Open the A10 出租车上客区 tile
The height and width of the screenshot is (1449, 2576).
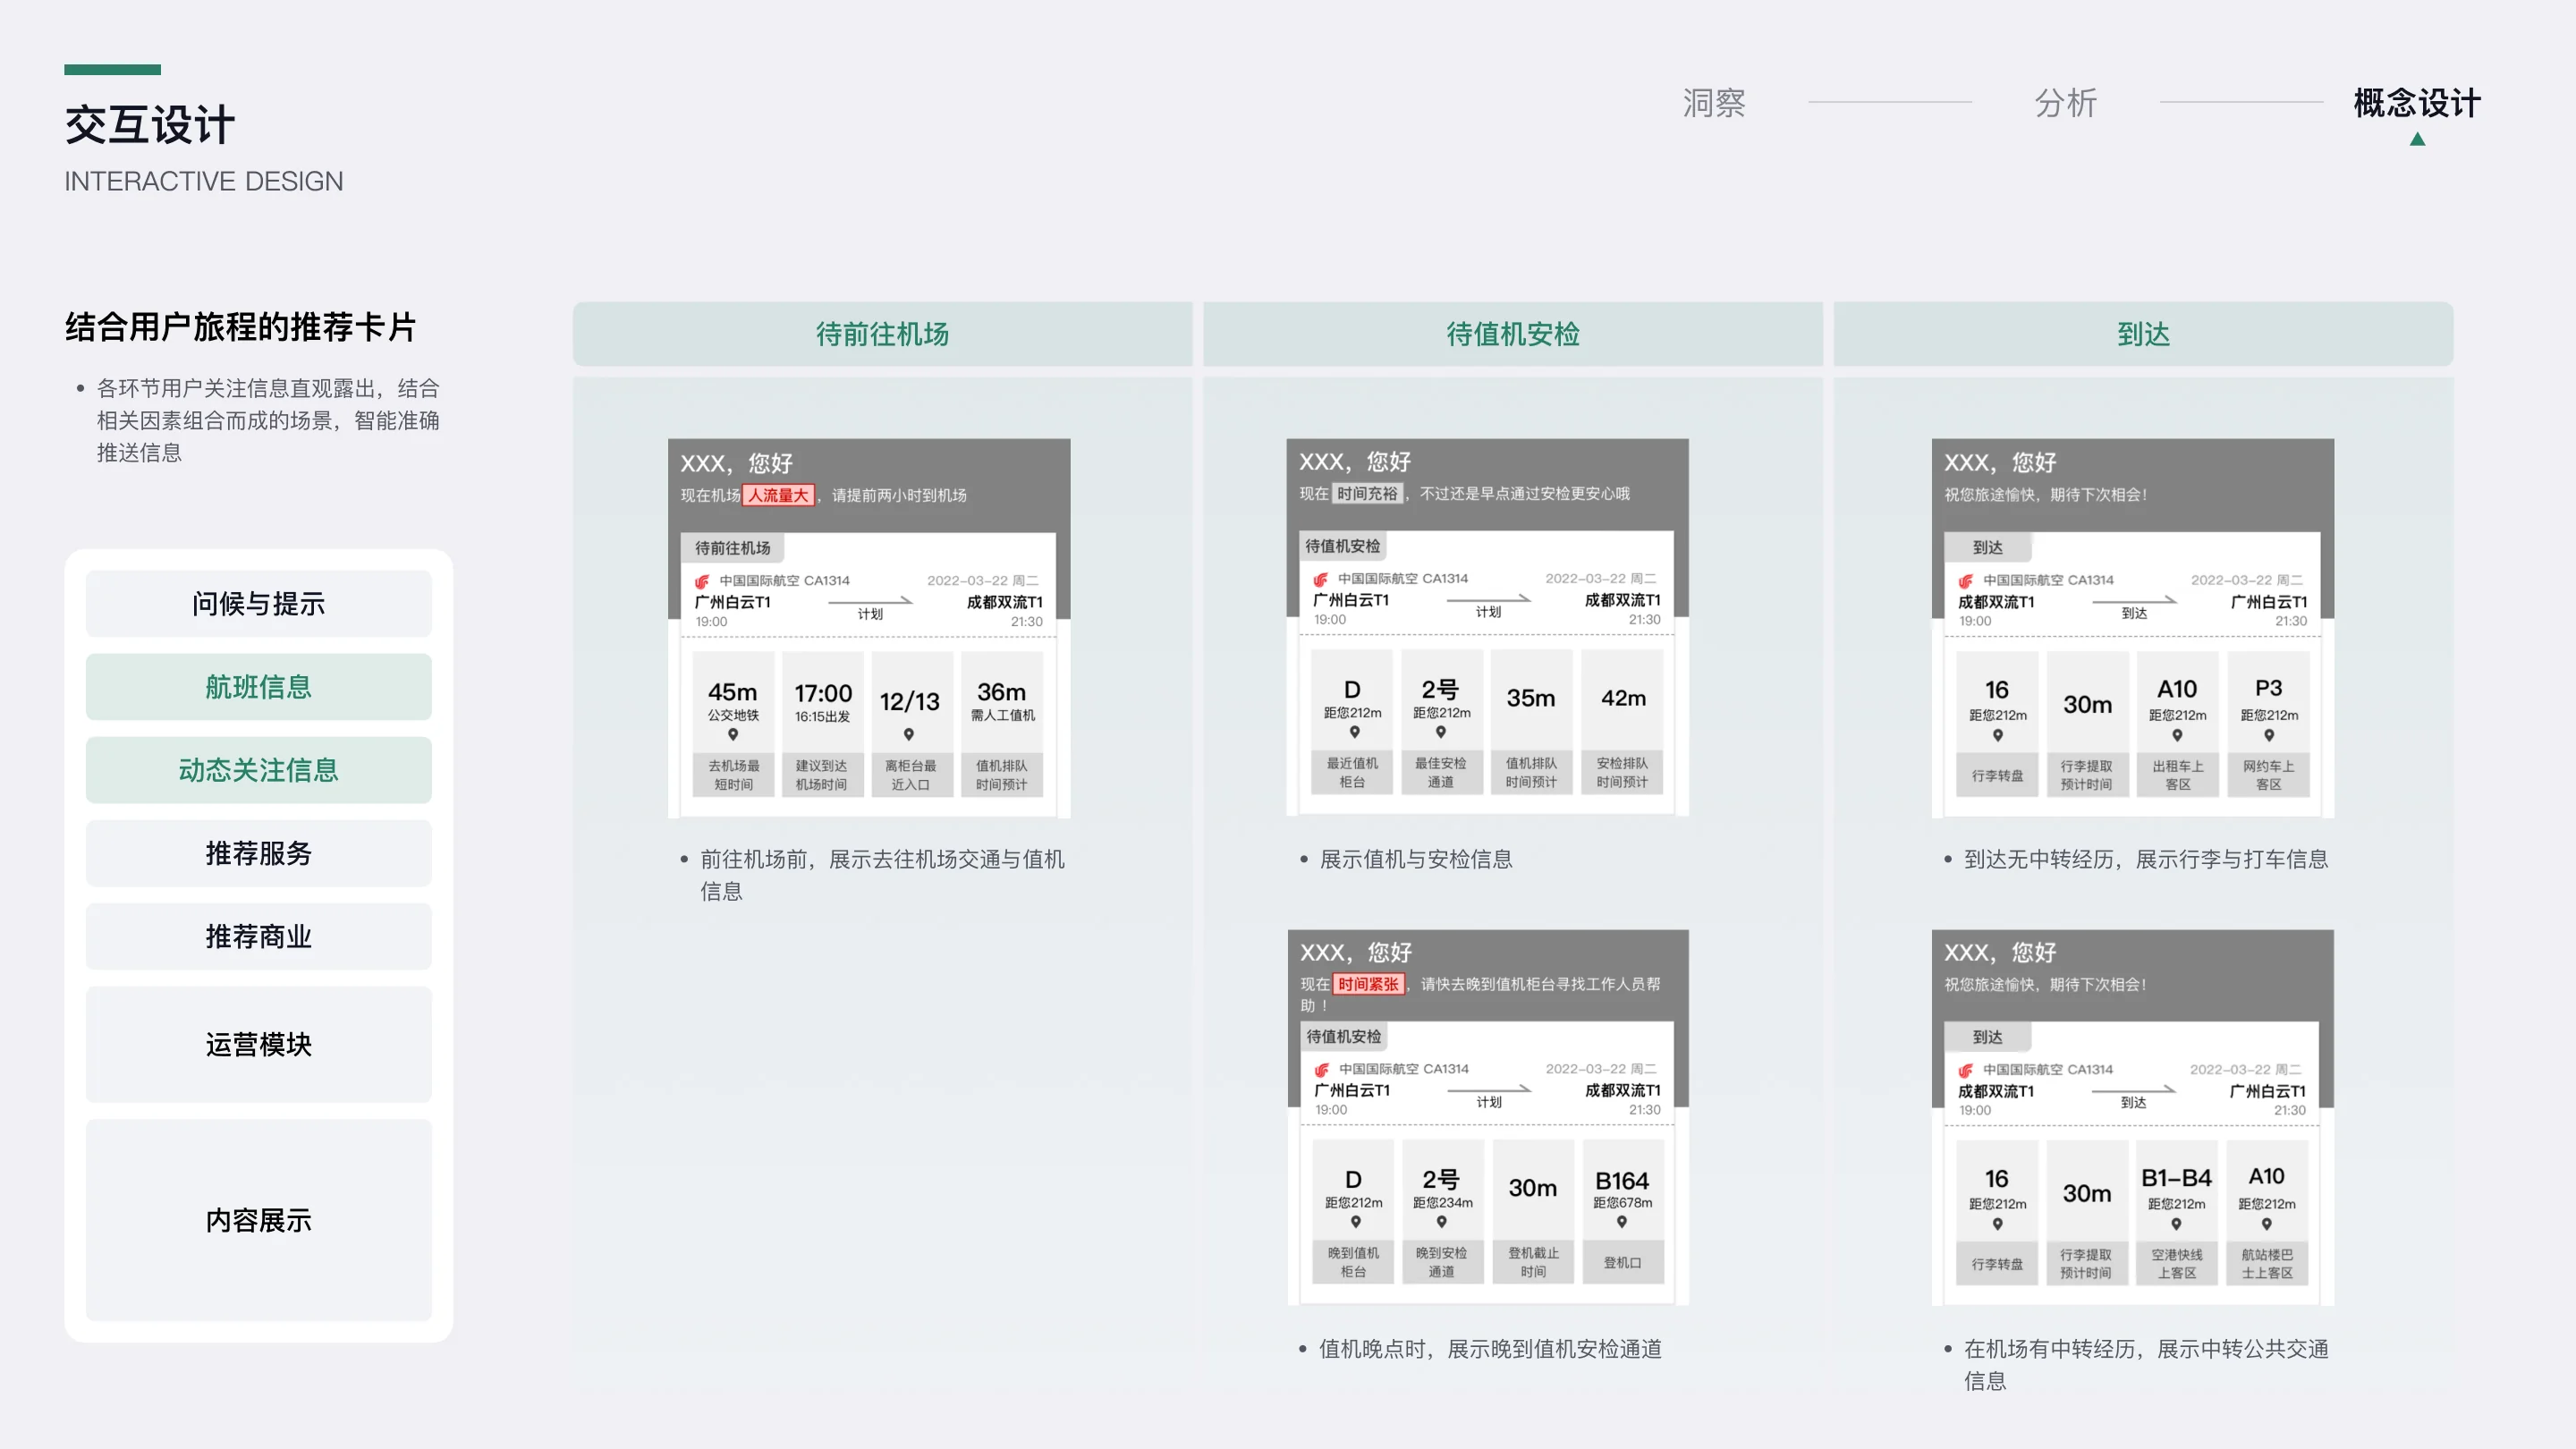coord(2177,724)
